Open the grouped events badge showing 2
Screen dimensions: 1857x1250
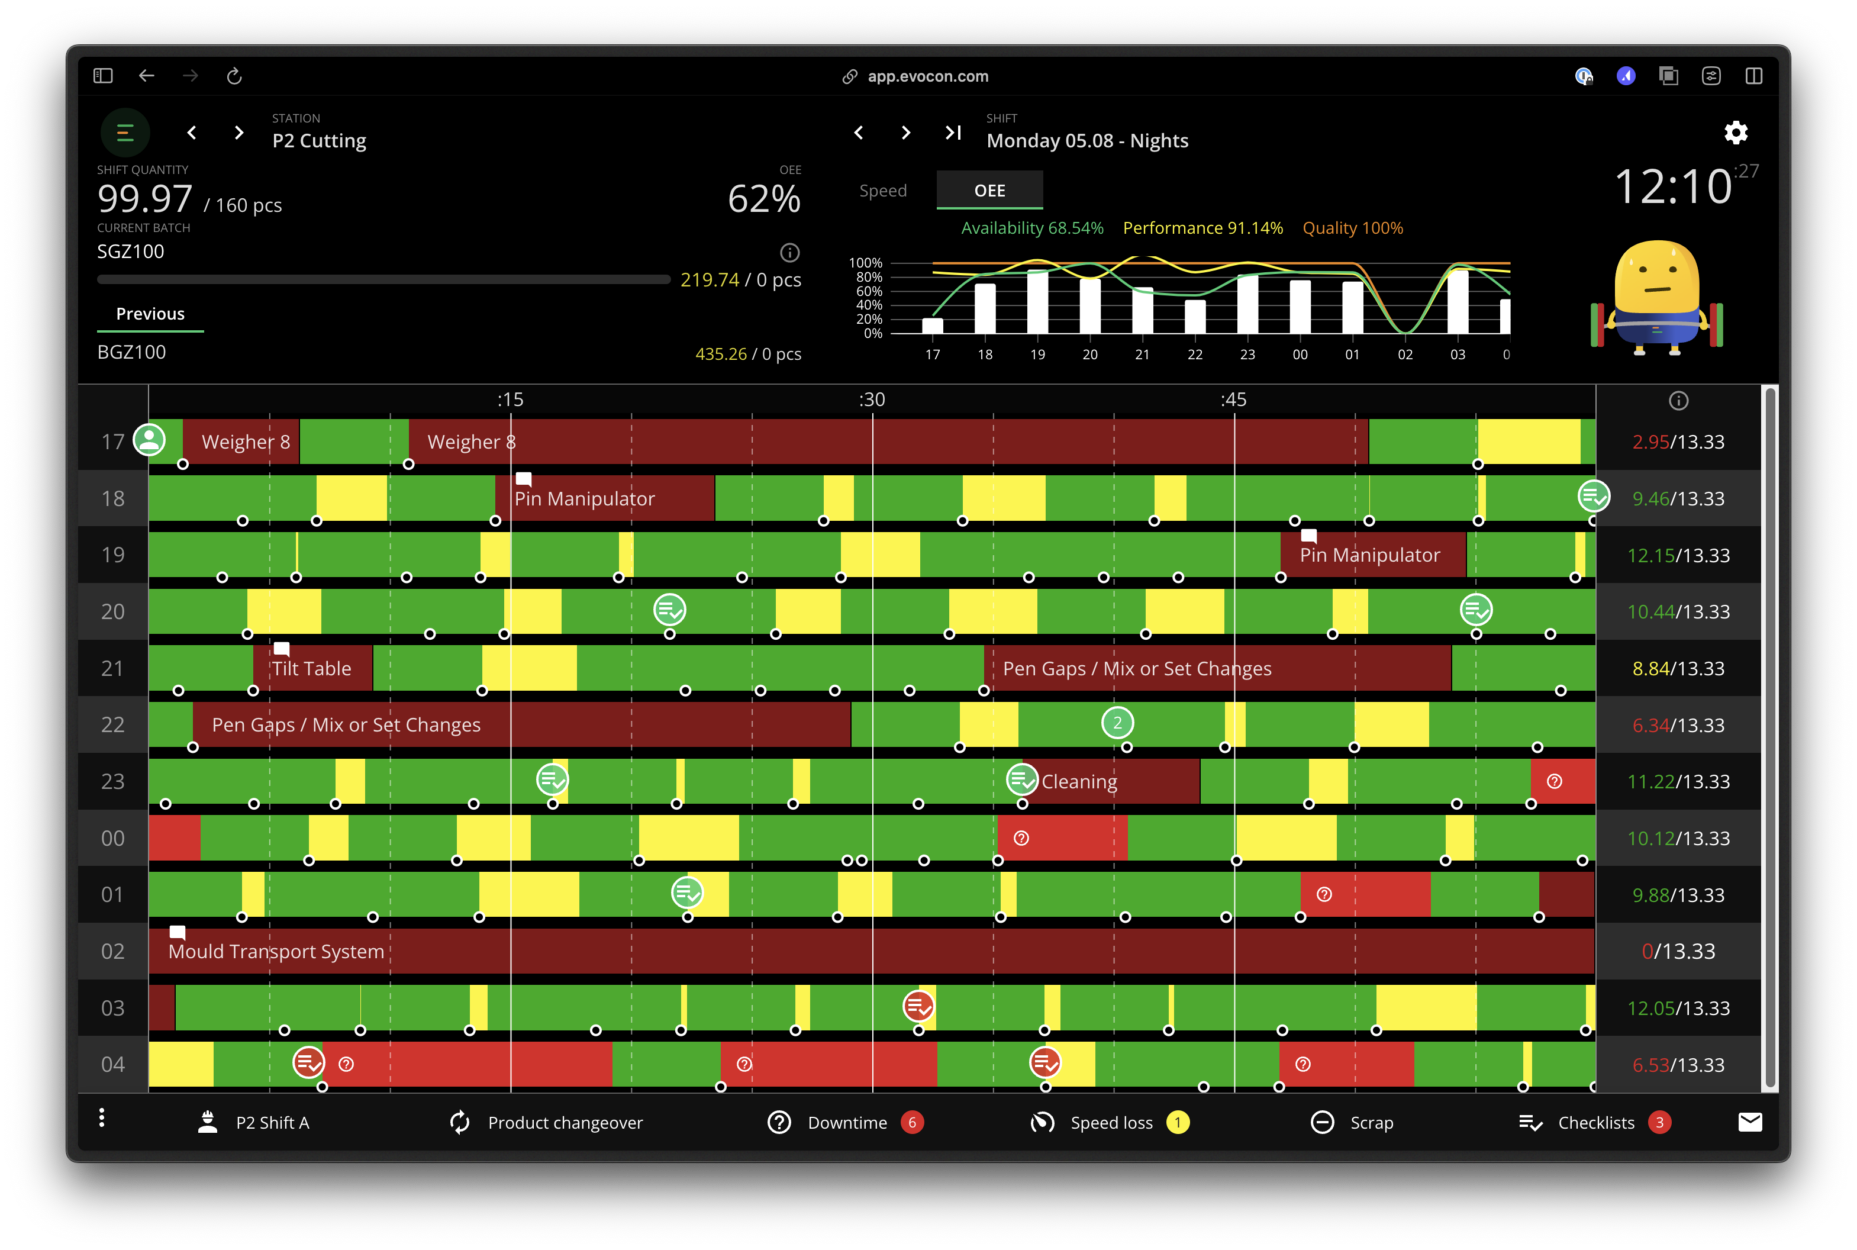pyautogui.click(x=1117, y=722)
